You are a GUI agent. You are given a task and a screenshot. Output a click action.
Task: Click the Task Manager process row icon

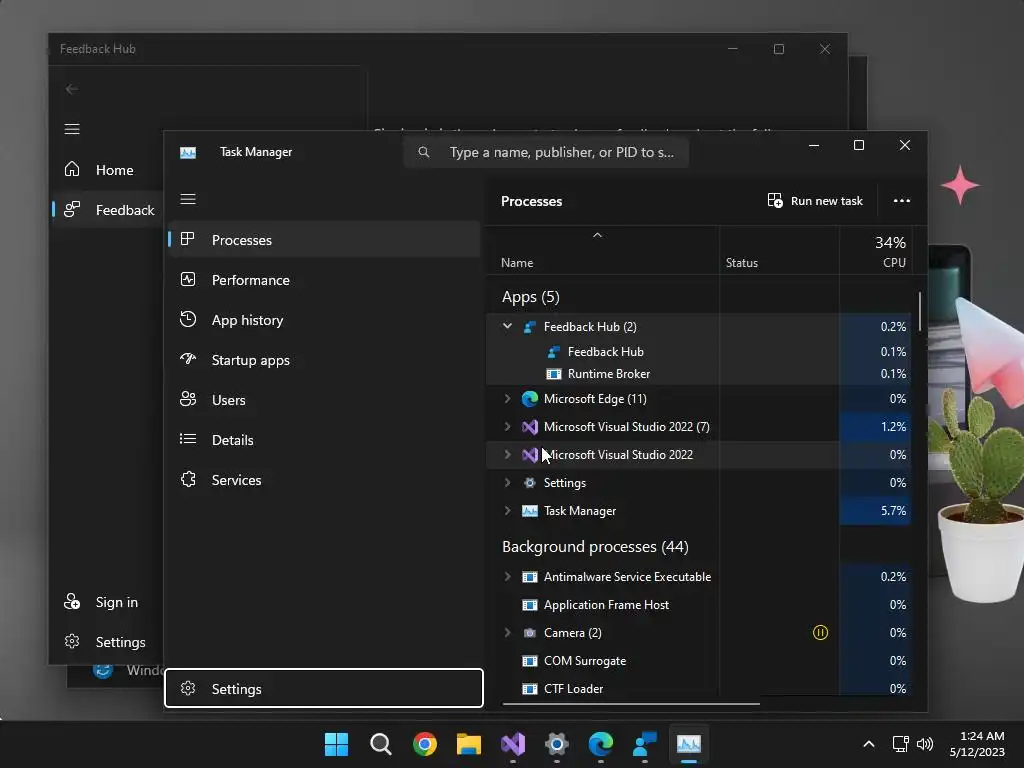click(530, 511)
